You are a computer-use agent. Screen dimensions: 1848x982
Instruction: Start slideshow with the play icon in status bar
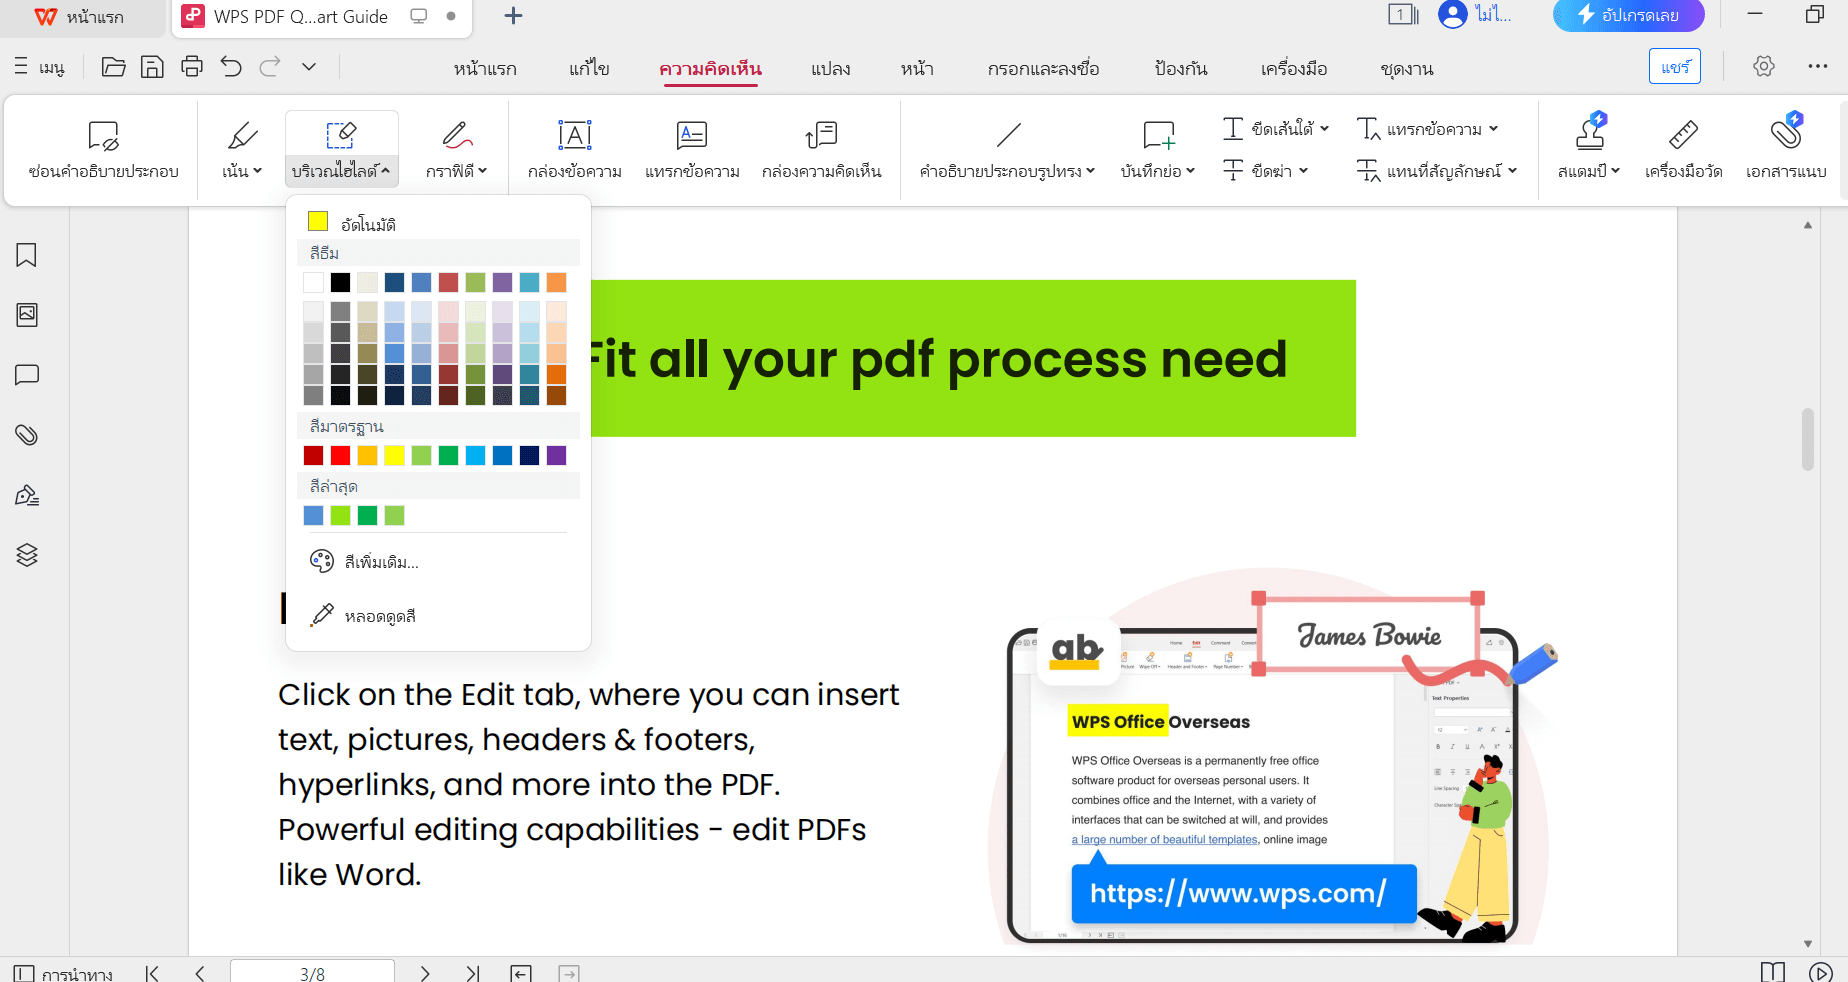(x=1821, y=973)
